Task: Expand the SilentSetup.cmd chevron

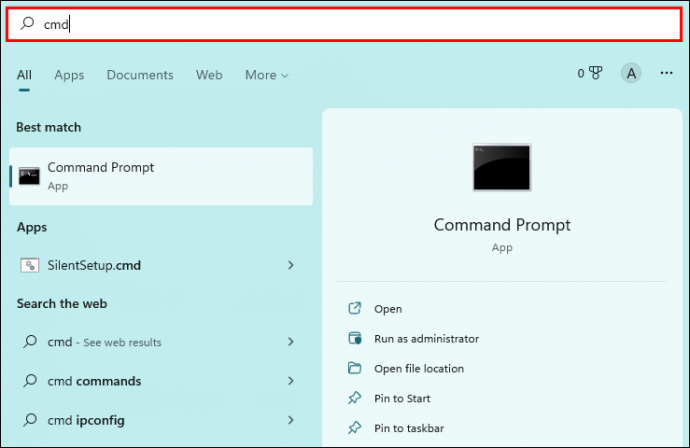Action: [290, 265]
